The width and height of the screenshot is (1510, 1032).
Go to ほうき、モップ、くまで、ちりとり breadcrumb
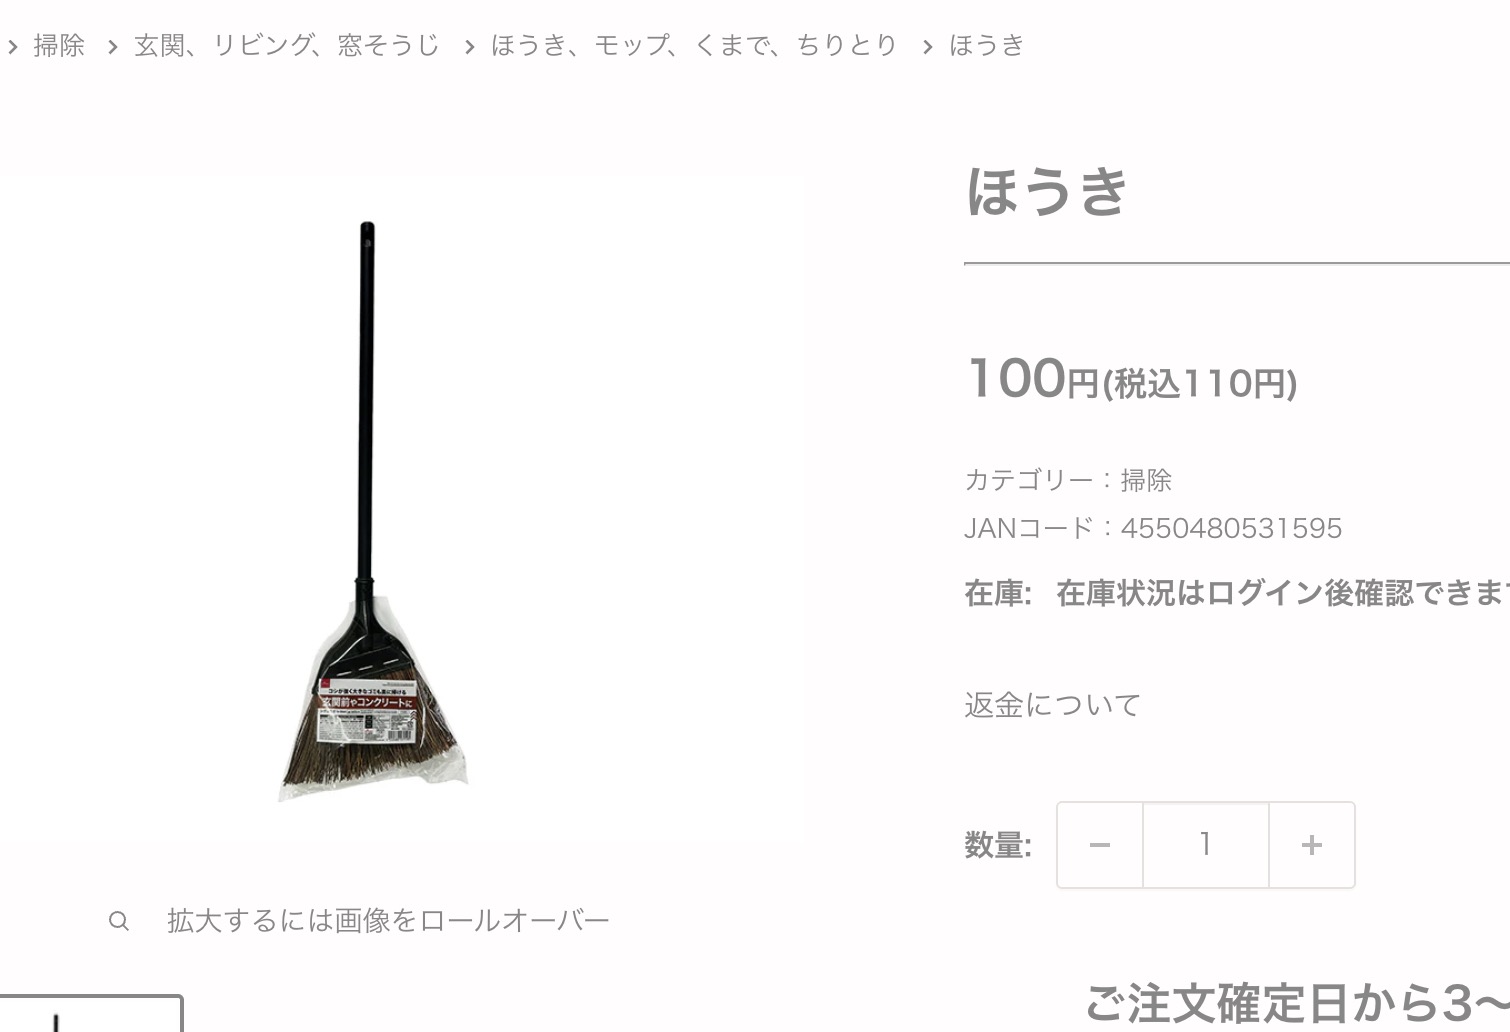[694, 46]
